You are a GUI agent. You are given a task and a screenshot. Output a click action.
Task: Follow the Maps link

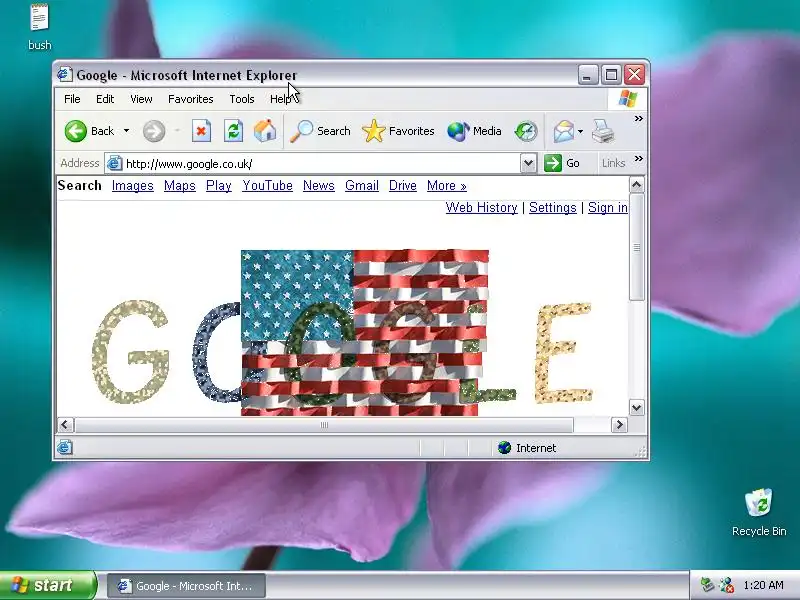click(x=180, y=186)
